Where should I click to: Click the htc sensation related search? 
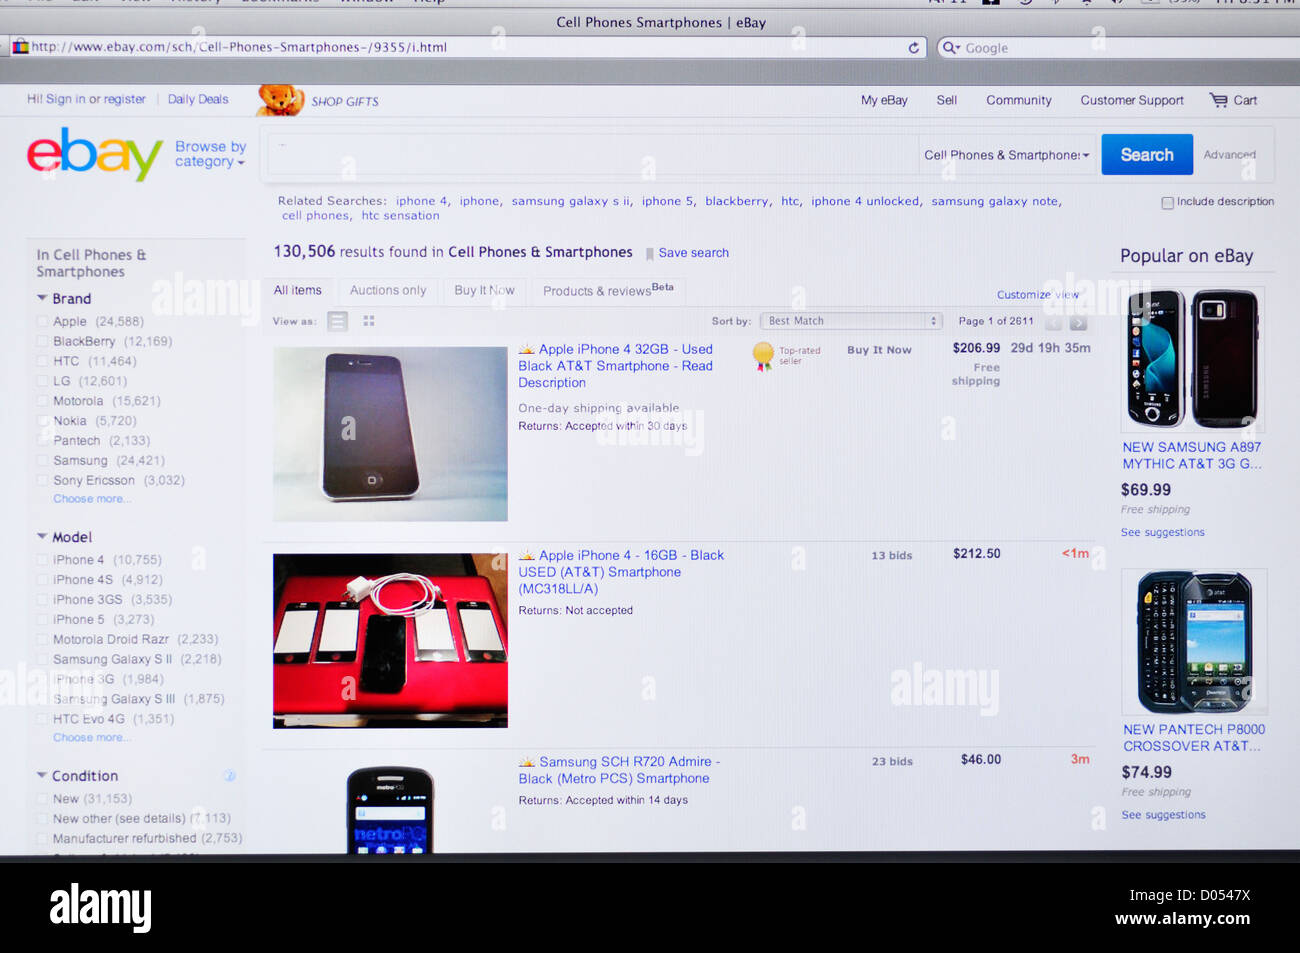click(x=400, y=215)
